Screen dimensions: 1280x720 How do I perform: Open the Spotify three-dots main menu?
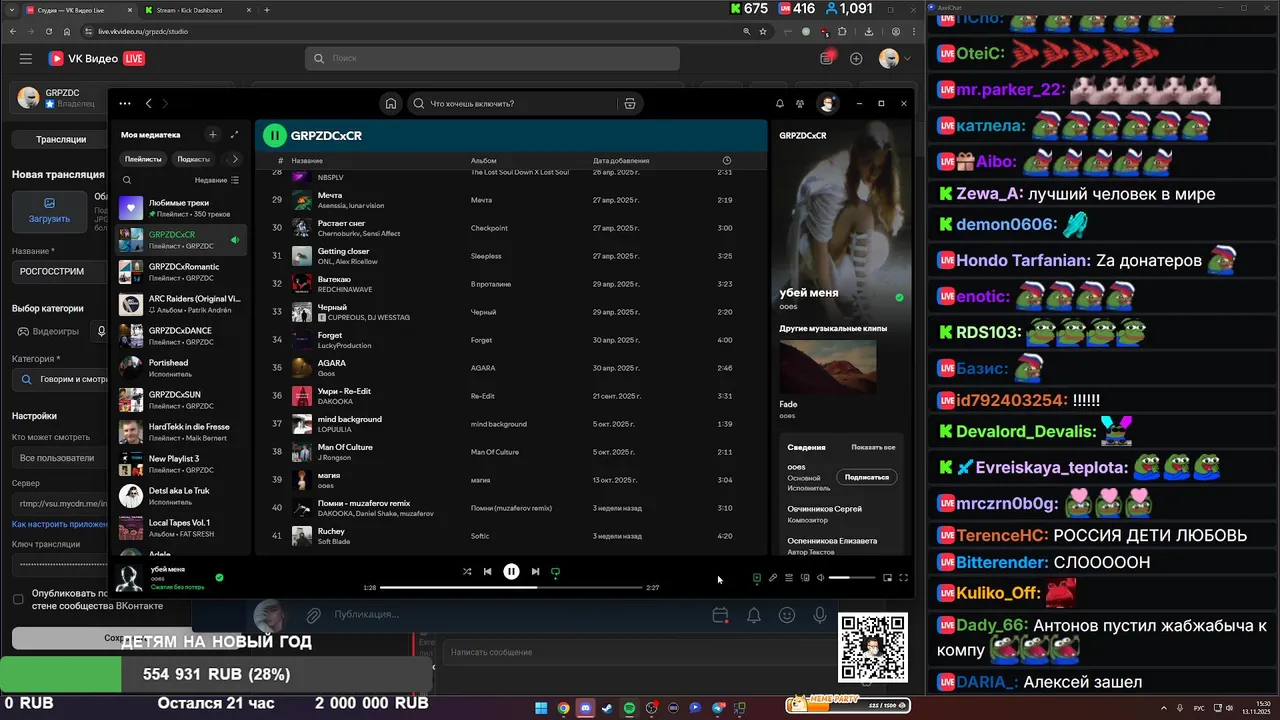125,103
